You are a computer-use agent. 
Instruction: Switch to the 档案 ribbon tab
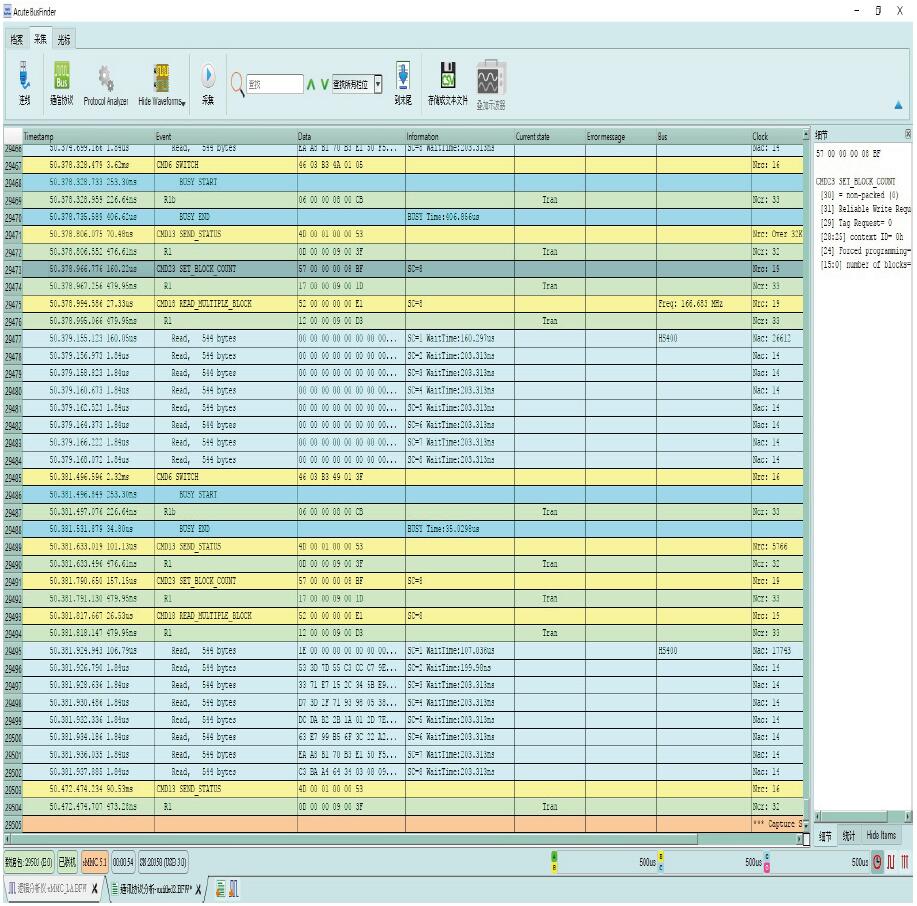pos(16,40)
